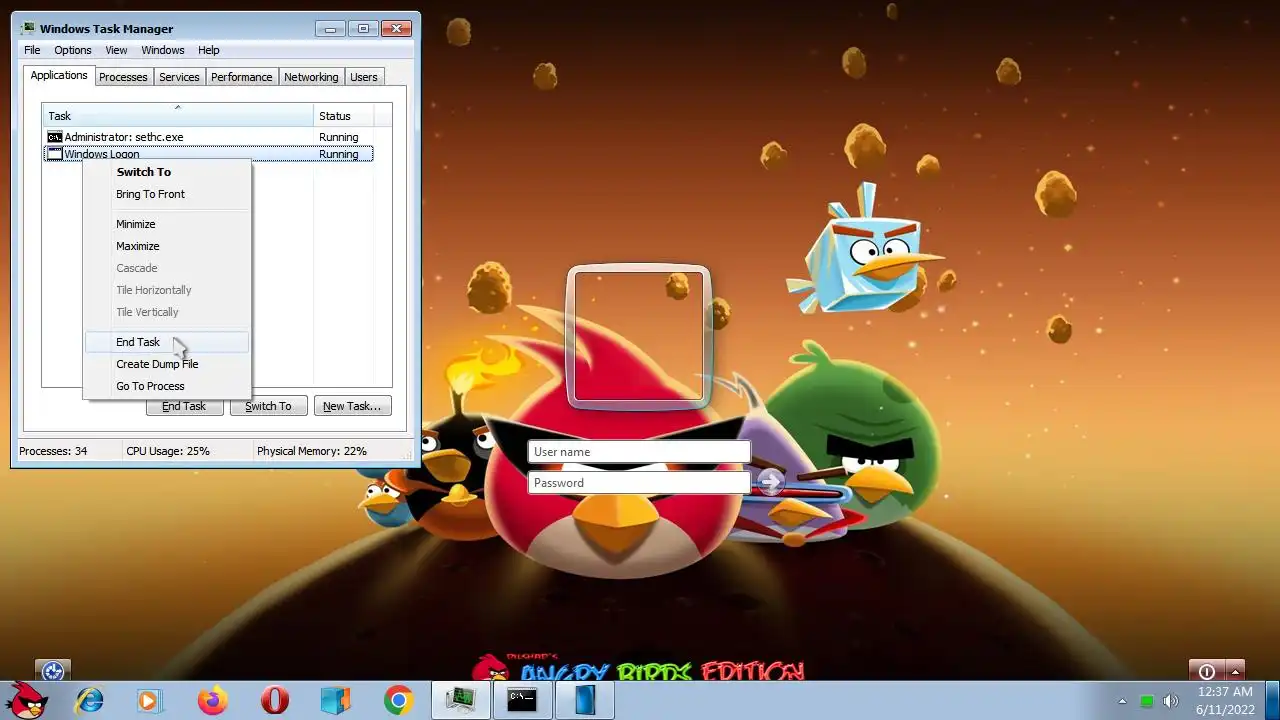The height and width of the screenshot is (720, 1280).
Task: Click the Password field
Action: pyautogui.click(x=639, y=483)
